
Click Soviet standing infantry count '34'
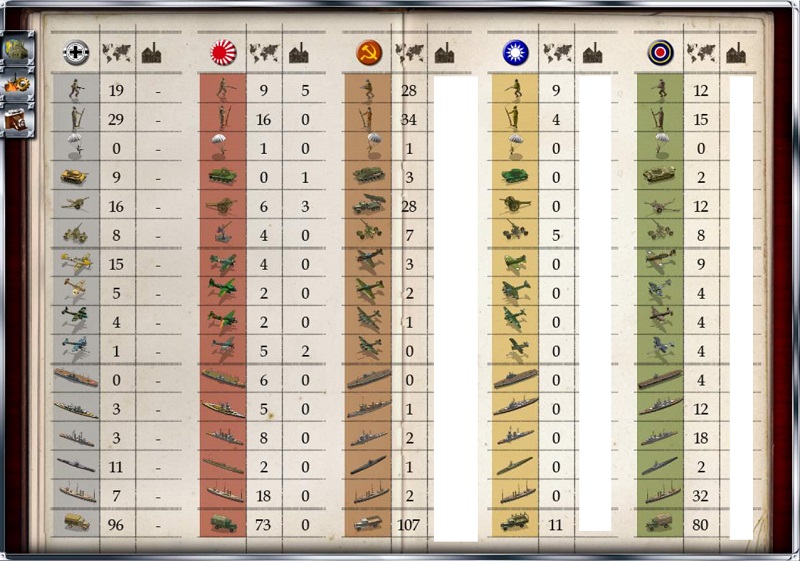409,119
